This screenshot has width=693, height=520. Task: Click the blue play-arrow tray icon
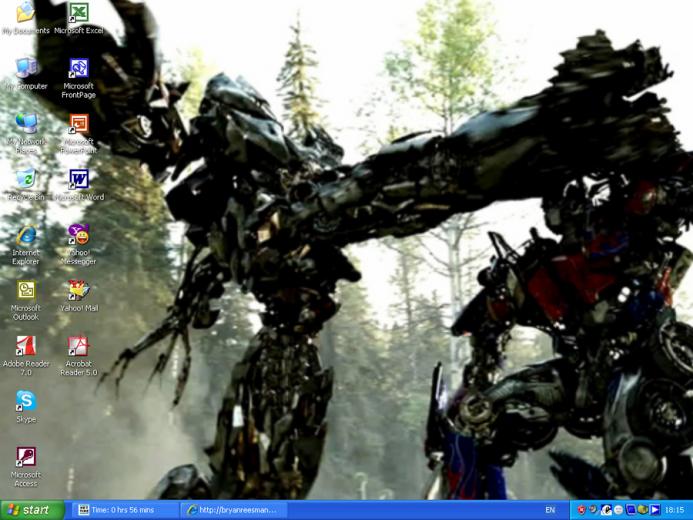655,510
